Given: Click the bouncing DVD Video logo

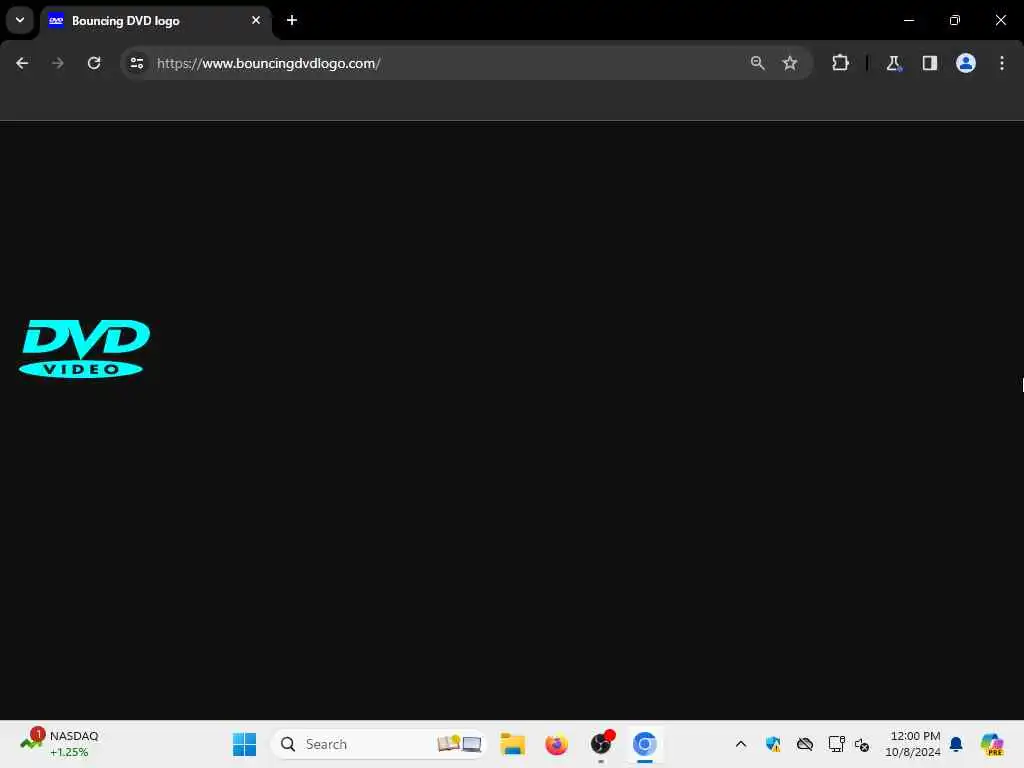Looking at the screenshot, I should pos(85,349).
